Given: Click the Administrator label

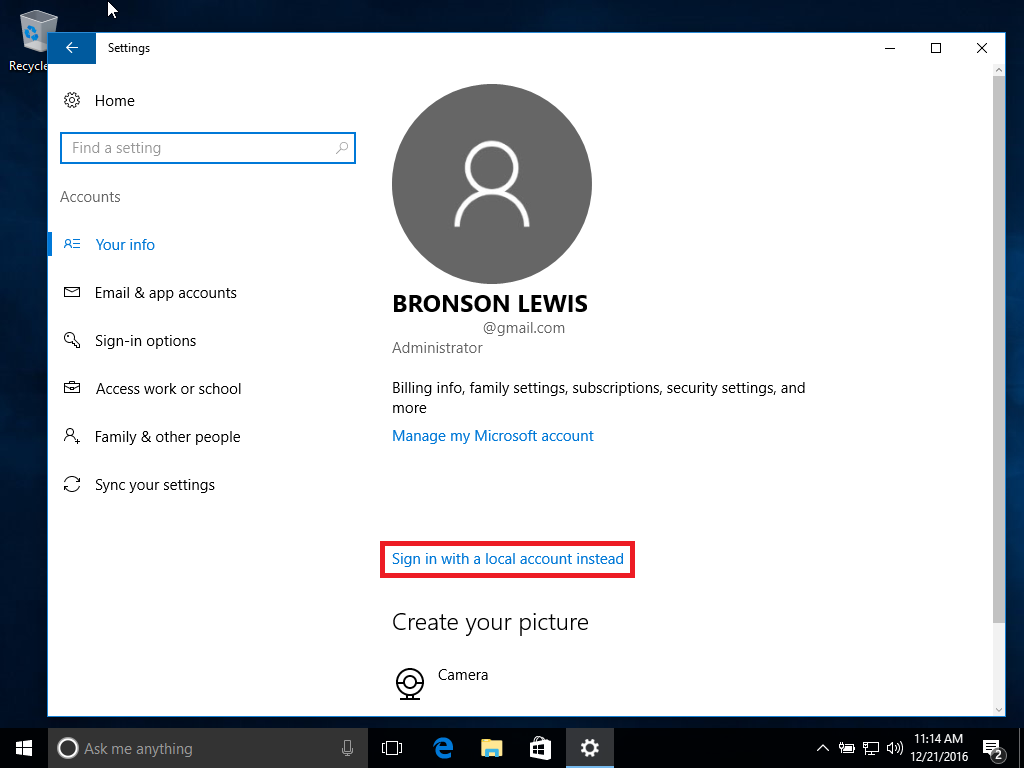Looking at the screenshot, I should [x=437, y=347].
